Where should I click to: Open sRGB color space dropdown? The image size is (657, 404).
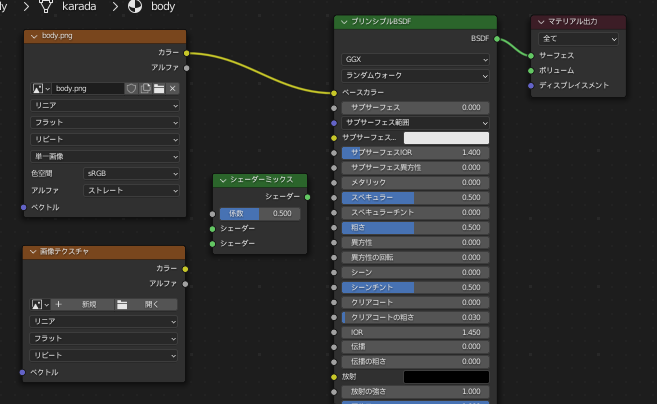131,174
